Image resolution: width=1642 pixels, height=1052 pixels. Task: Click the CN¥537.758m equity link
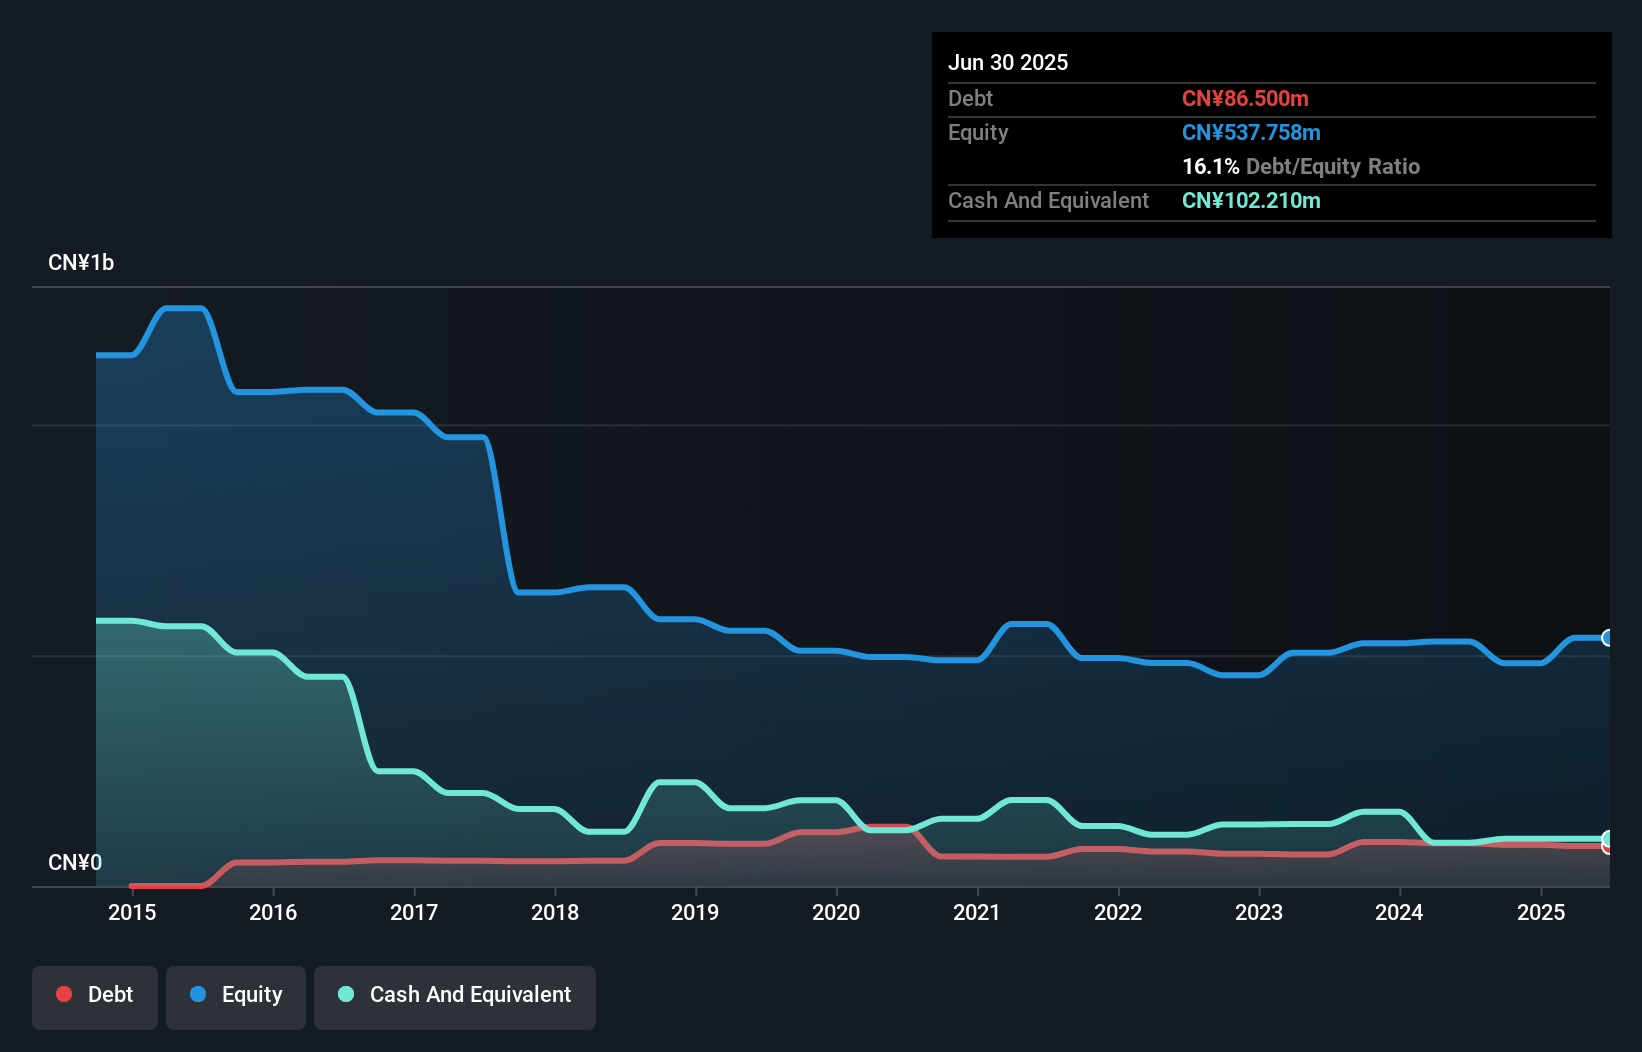(1251, 132)
